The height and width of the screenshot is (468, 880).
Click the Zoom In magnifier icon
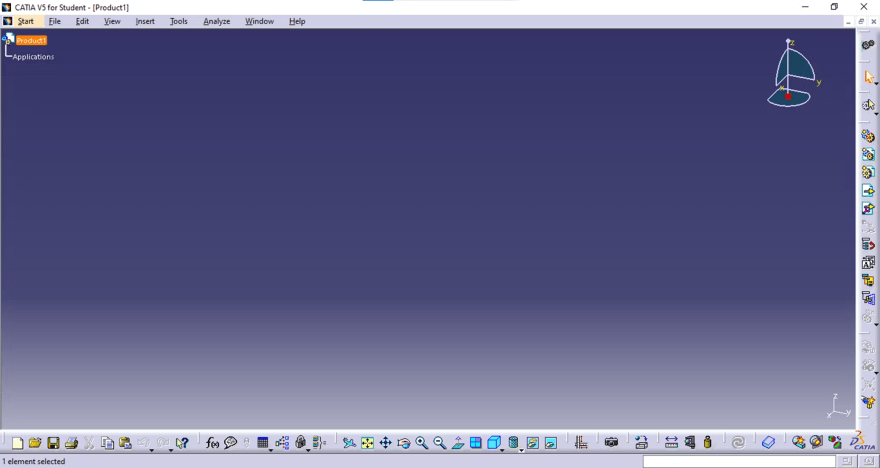(x=421, y=443)
